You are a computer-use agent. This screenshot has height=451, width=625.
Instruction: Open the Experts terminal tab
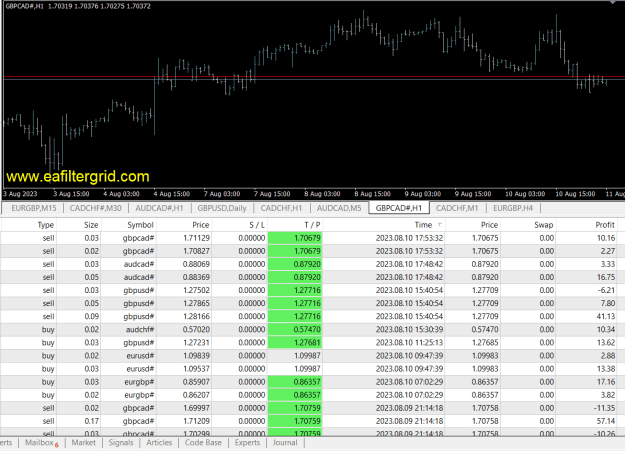click(x=247, y=443)
